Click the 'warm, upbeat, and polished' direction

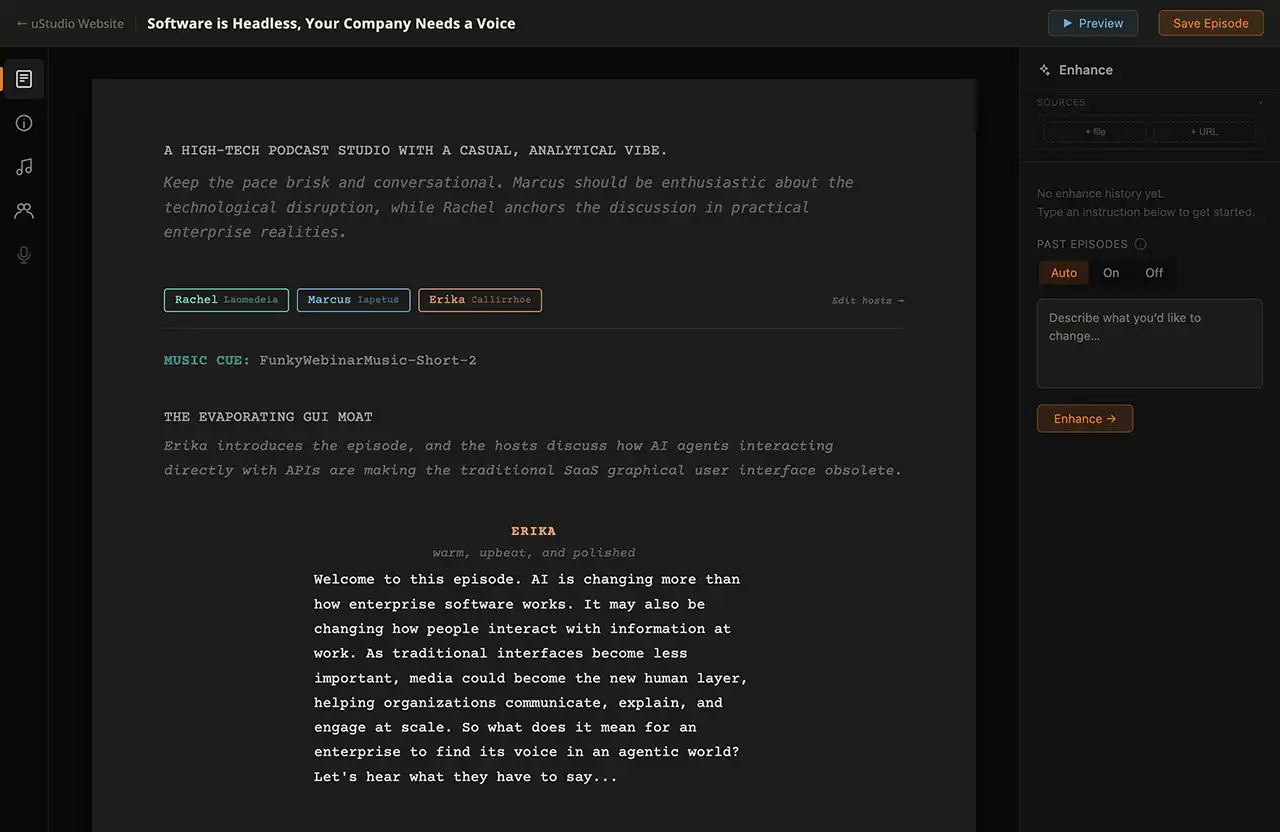pos(533,553)
